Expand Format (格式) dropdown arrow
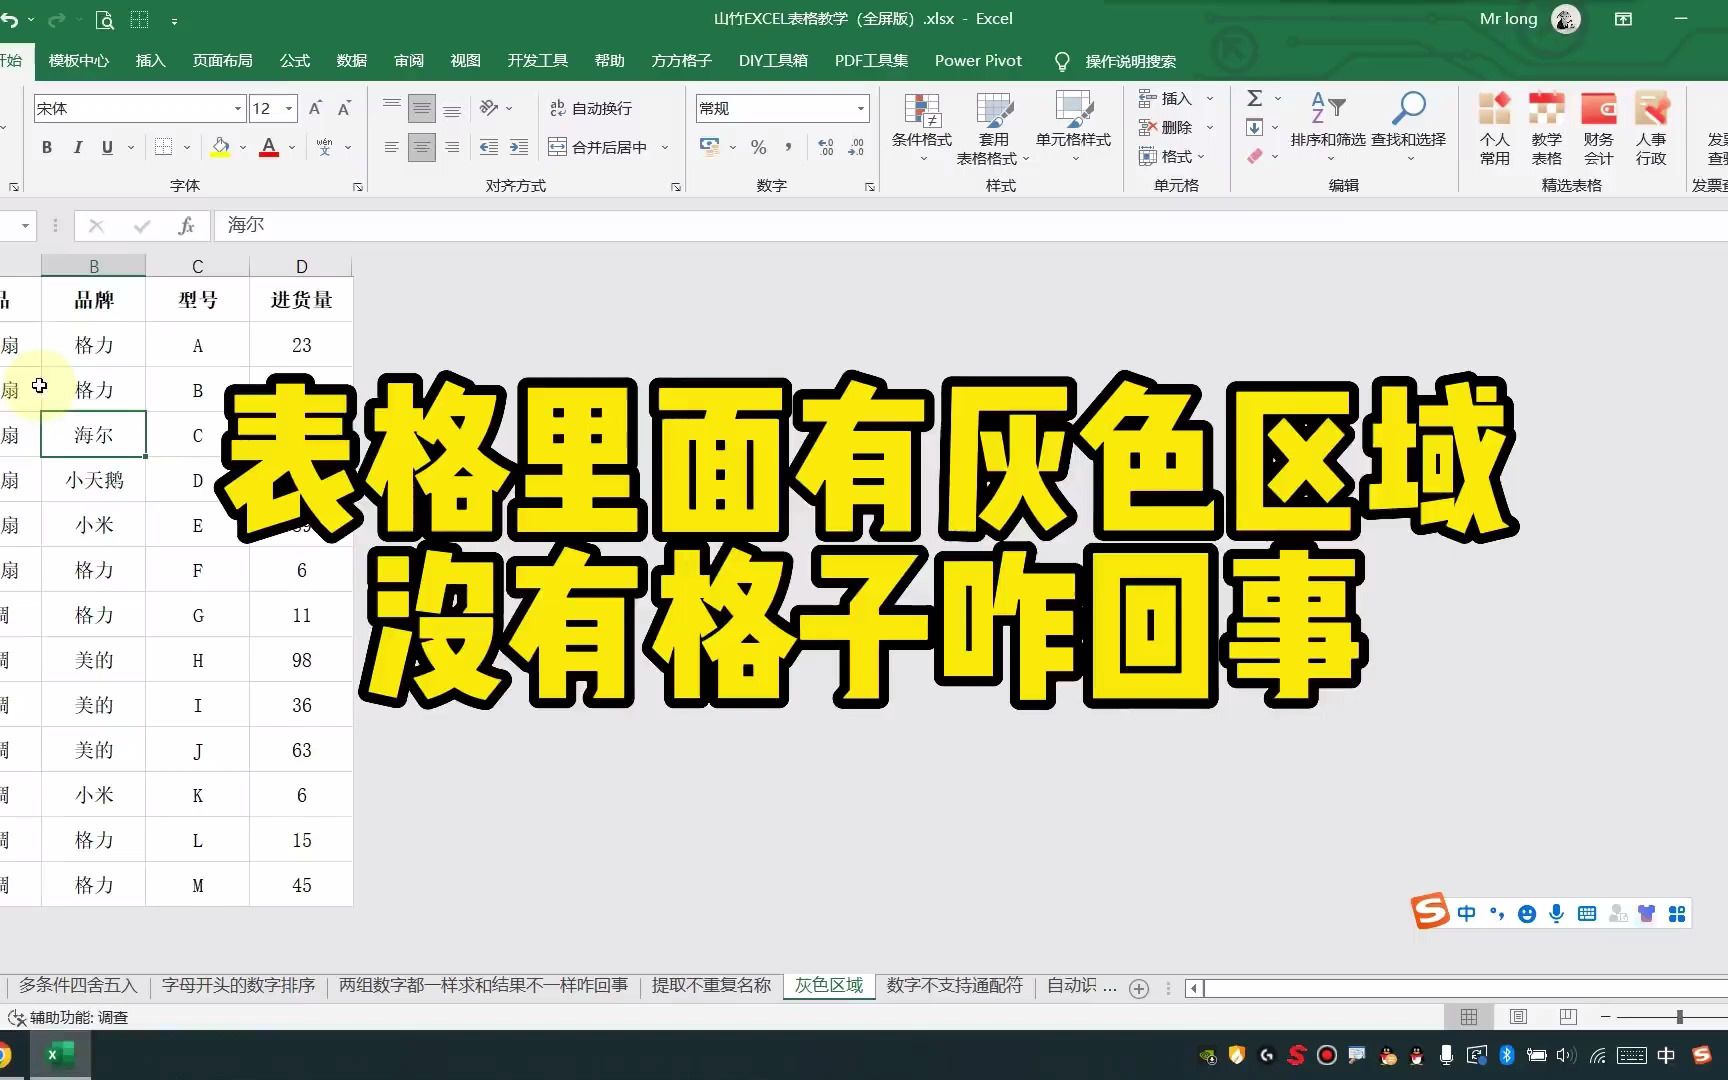The height and width of the screenshot is (1080, 1728). [x=1201, y=156]
